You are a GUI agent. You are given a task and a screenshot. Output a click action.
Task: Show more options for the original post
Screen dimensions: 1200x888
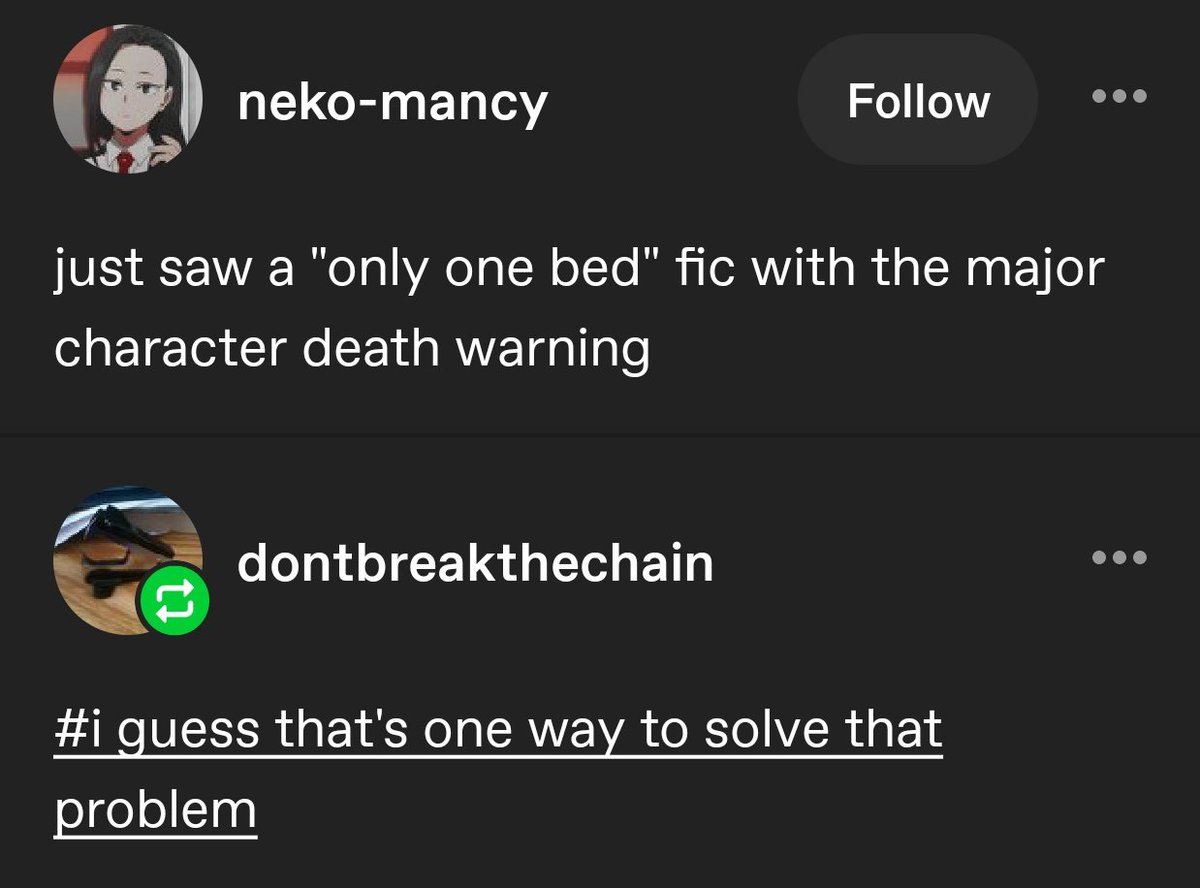point(1119,98)
